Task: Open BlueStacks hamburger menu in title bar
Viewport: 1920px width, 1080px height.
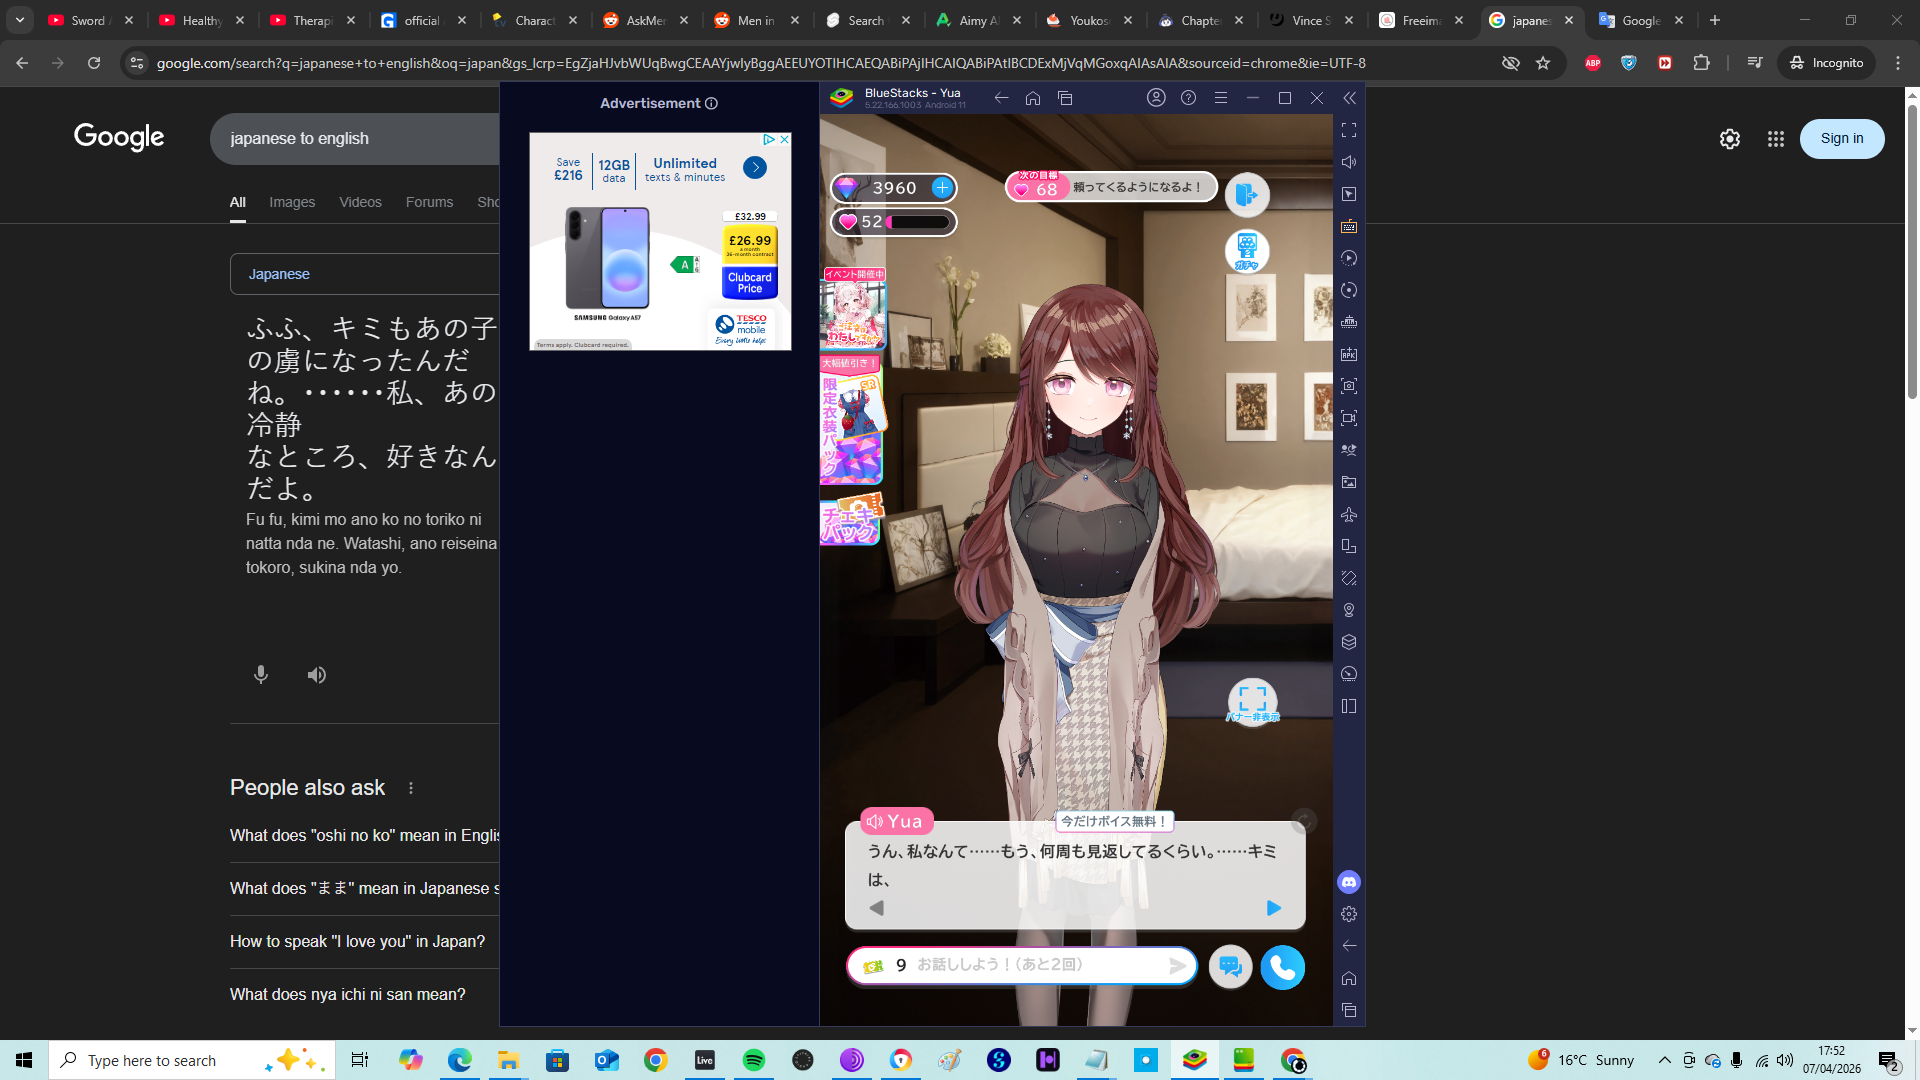Action: click(1221, 98)
